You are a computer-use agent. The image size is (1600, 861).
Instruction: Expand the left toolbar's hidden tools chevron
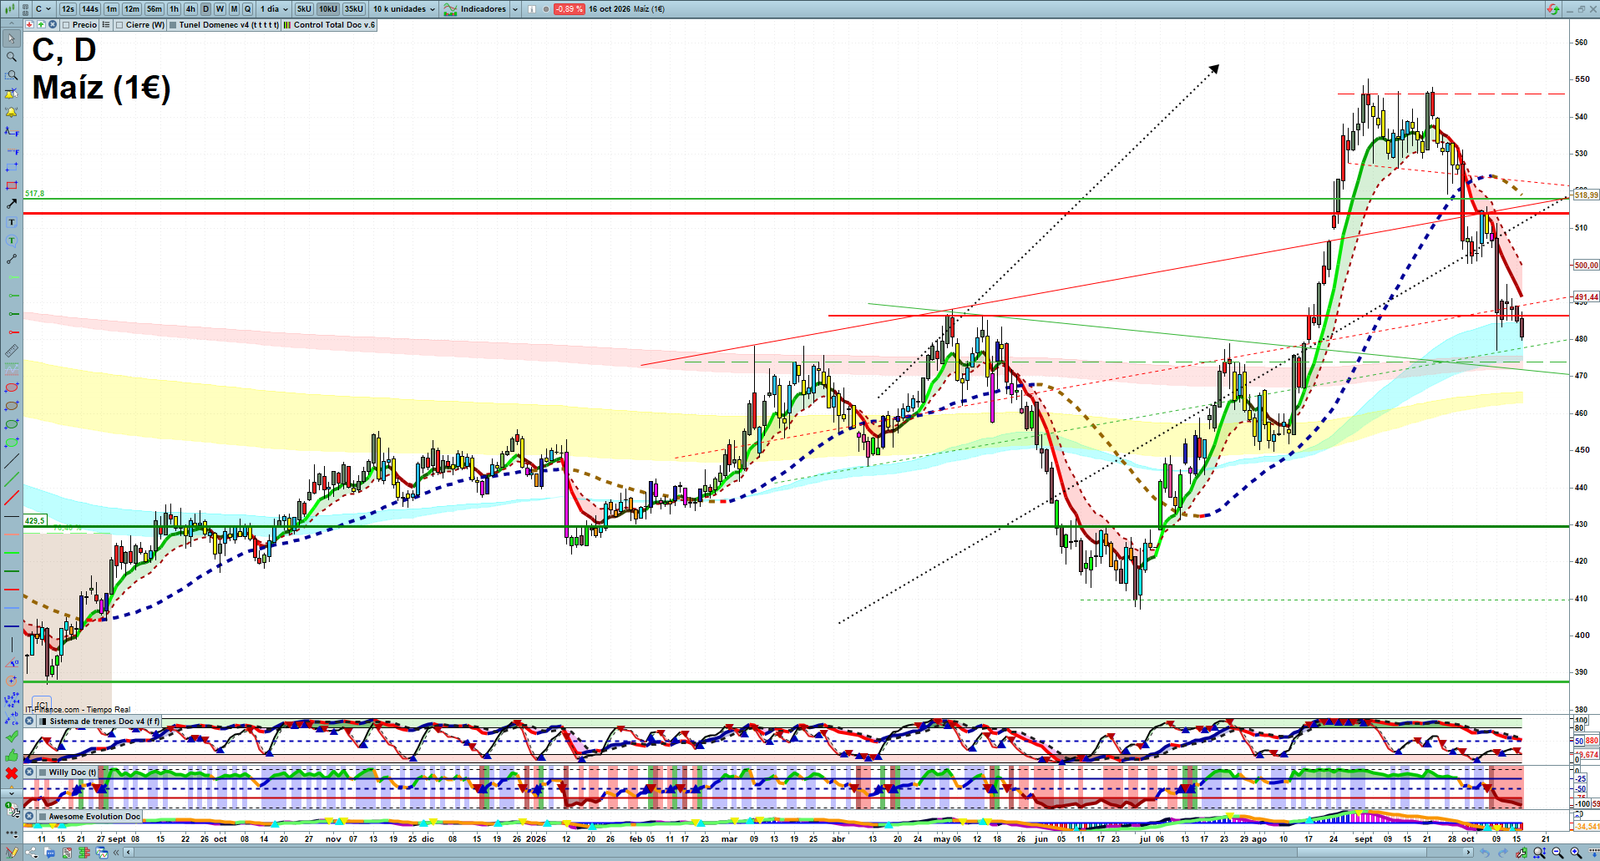click(11, 793)
